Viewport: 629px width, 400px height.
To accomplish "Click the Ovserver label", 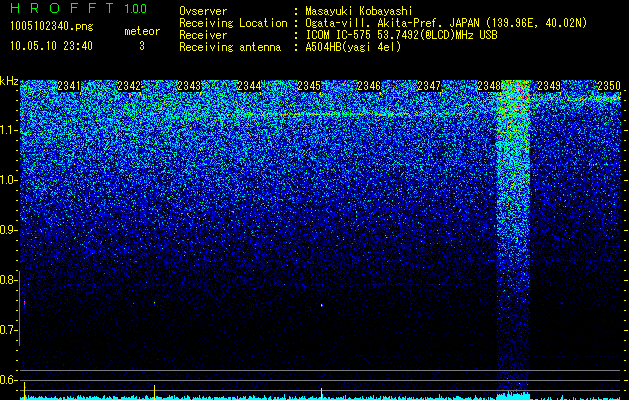I will pyautogui.click(x=203, y=11).
